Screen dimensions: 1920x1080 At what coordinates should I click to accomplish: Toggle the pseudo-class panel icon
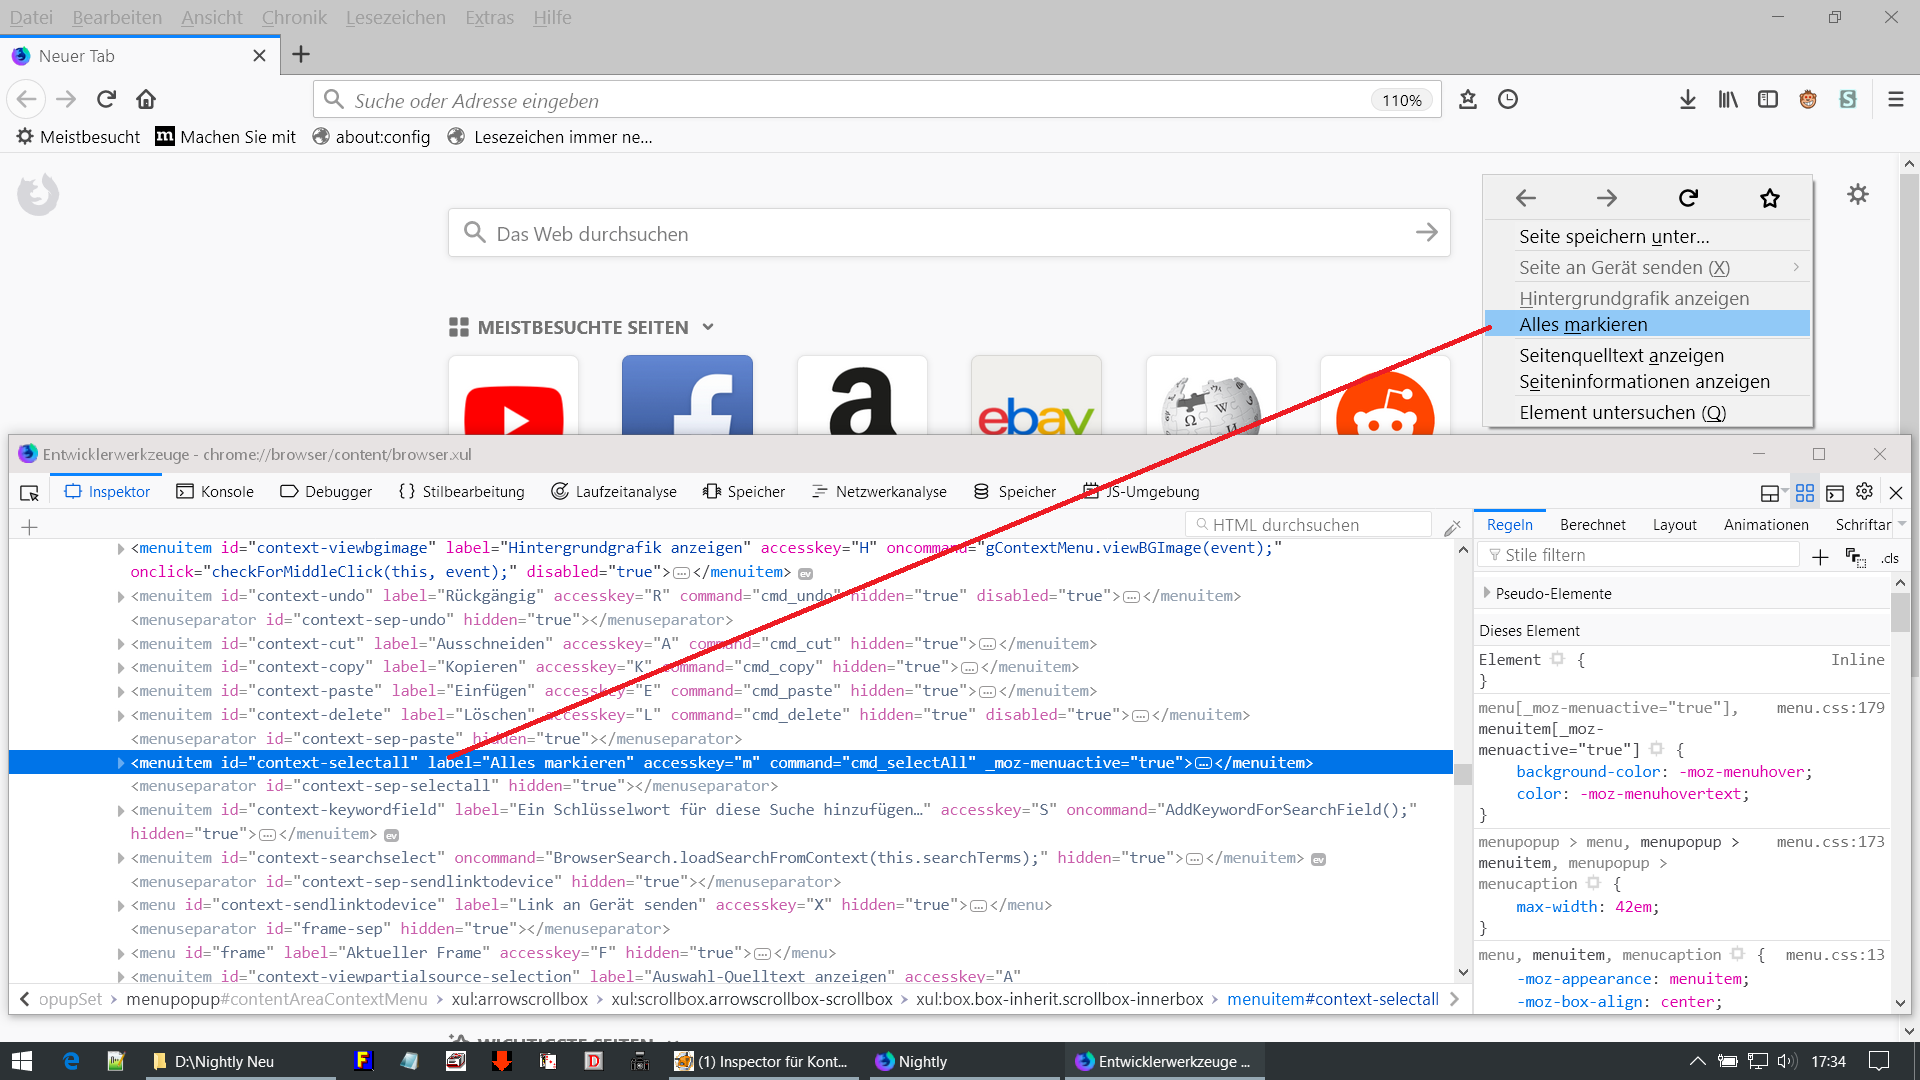click(x=1855, y=557)
